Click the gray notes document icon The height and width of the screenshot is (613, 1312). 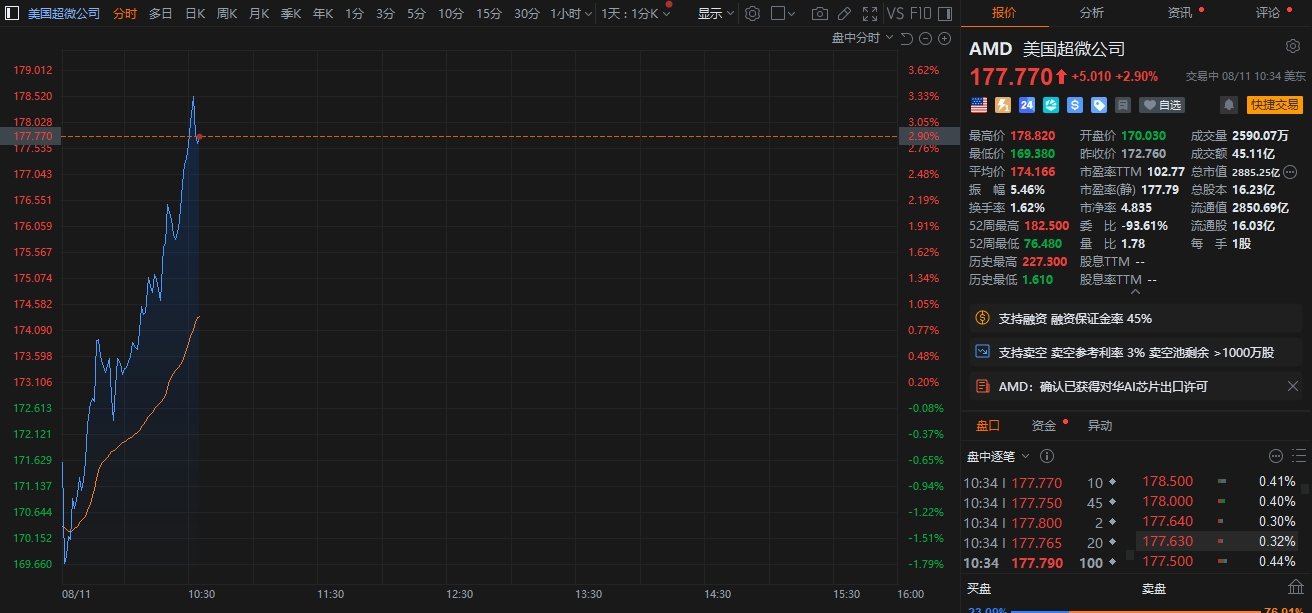[1123, 104]
